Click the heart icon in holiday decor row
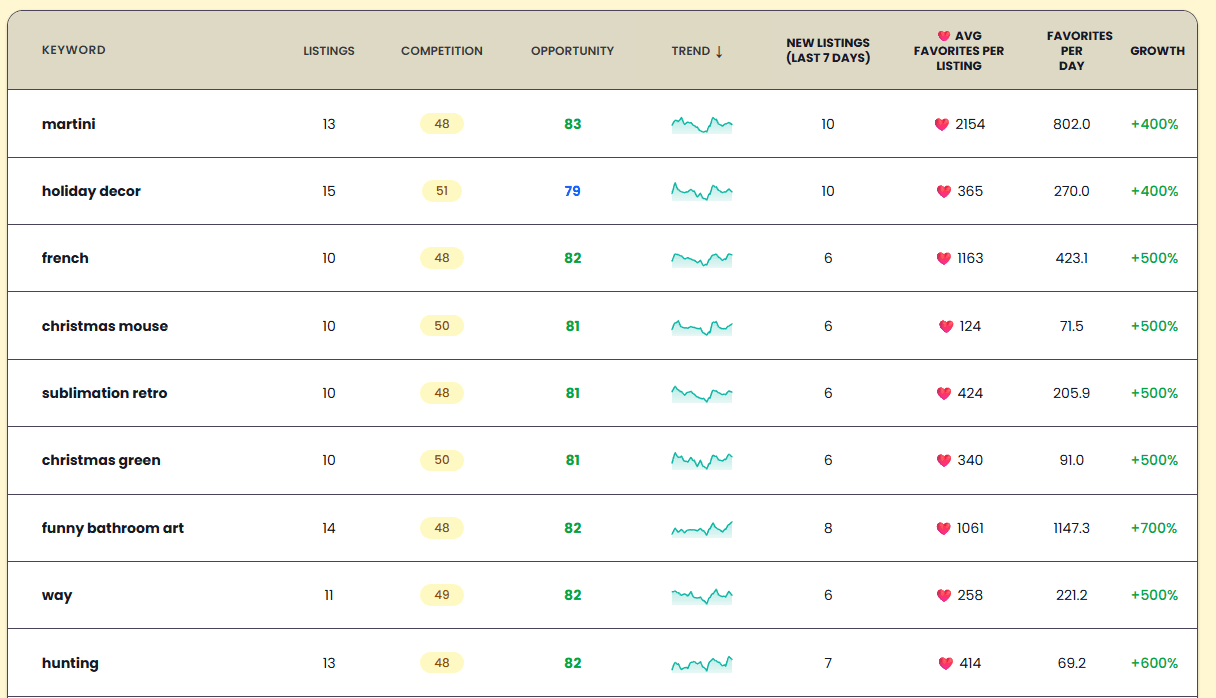 (944, 191)
